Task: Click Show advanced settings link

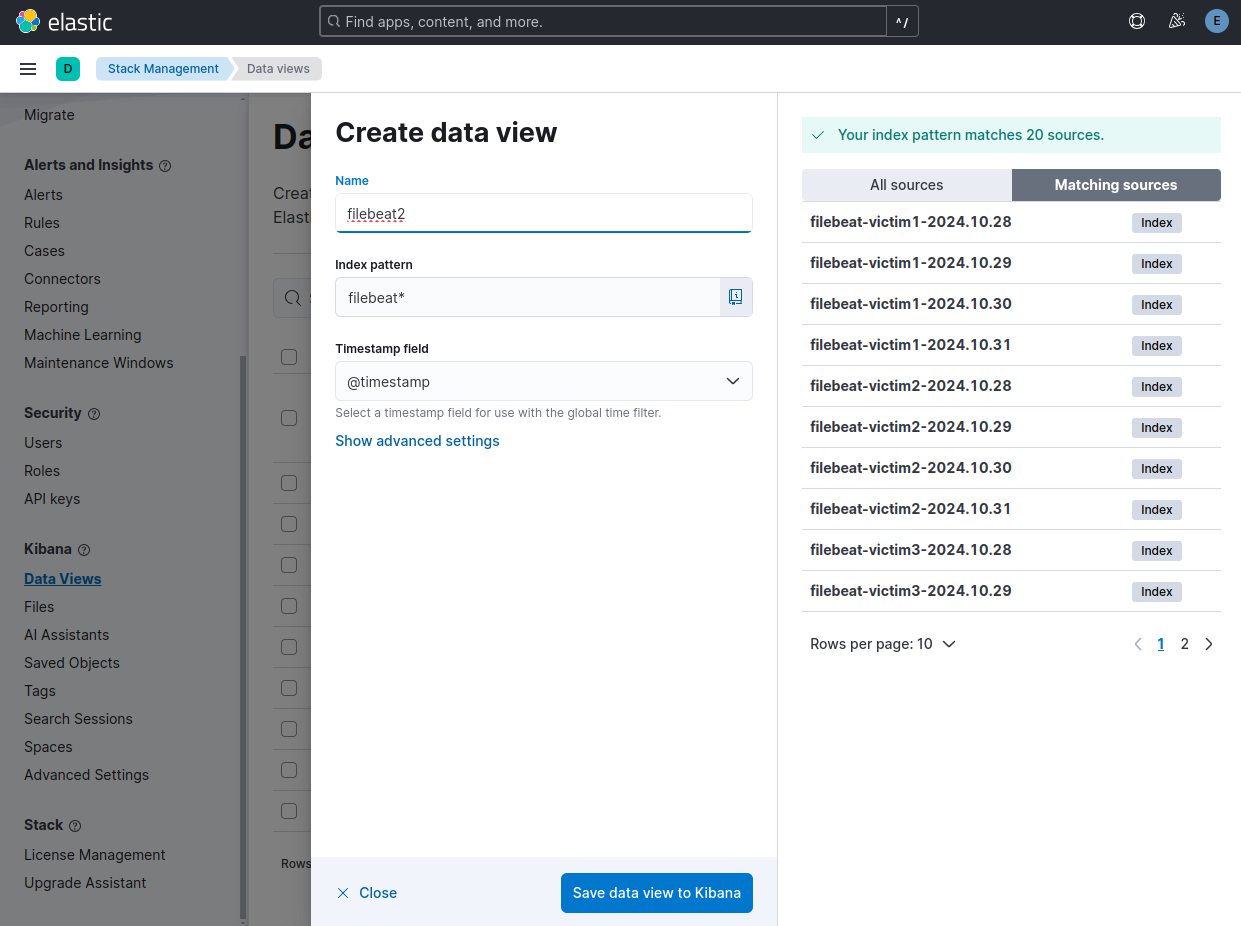Action: [417, 441]
